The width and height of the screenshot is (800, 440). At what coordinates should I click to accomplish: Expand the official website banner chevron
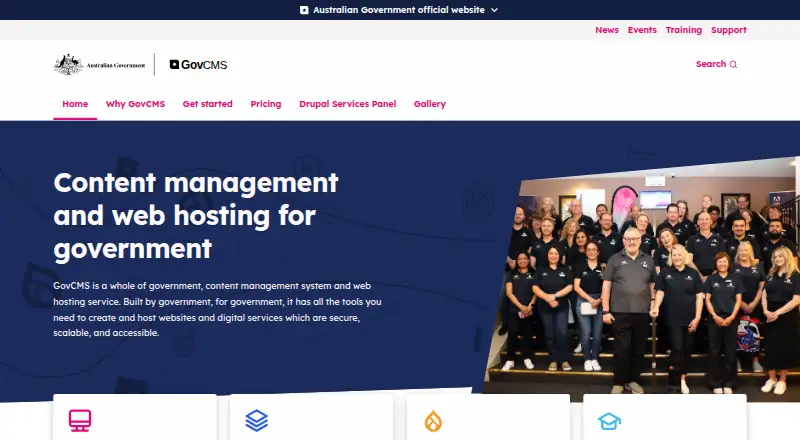point(494,10)
